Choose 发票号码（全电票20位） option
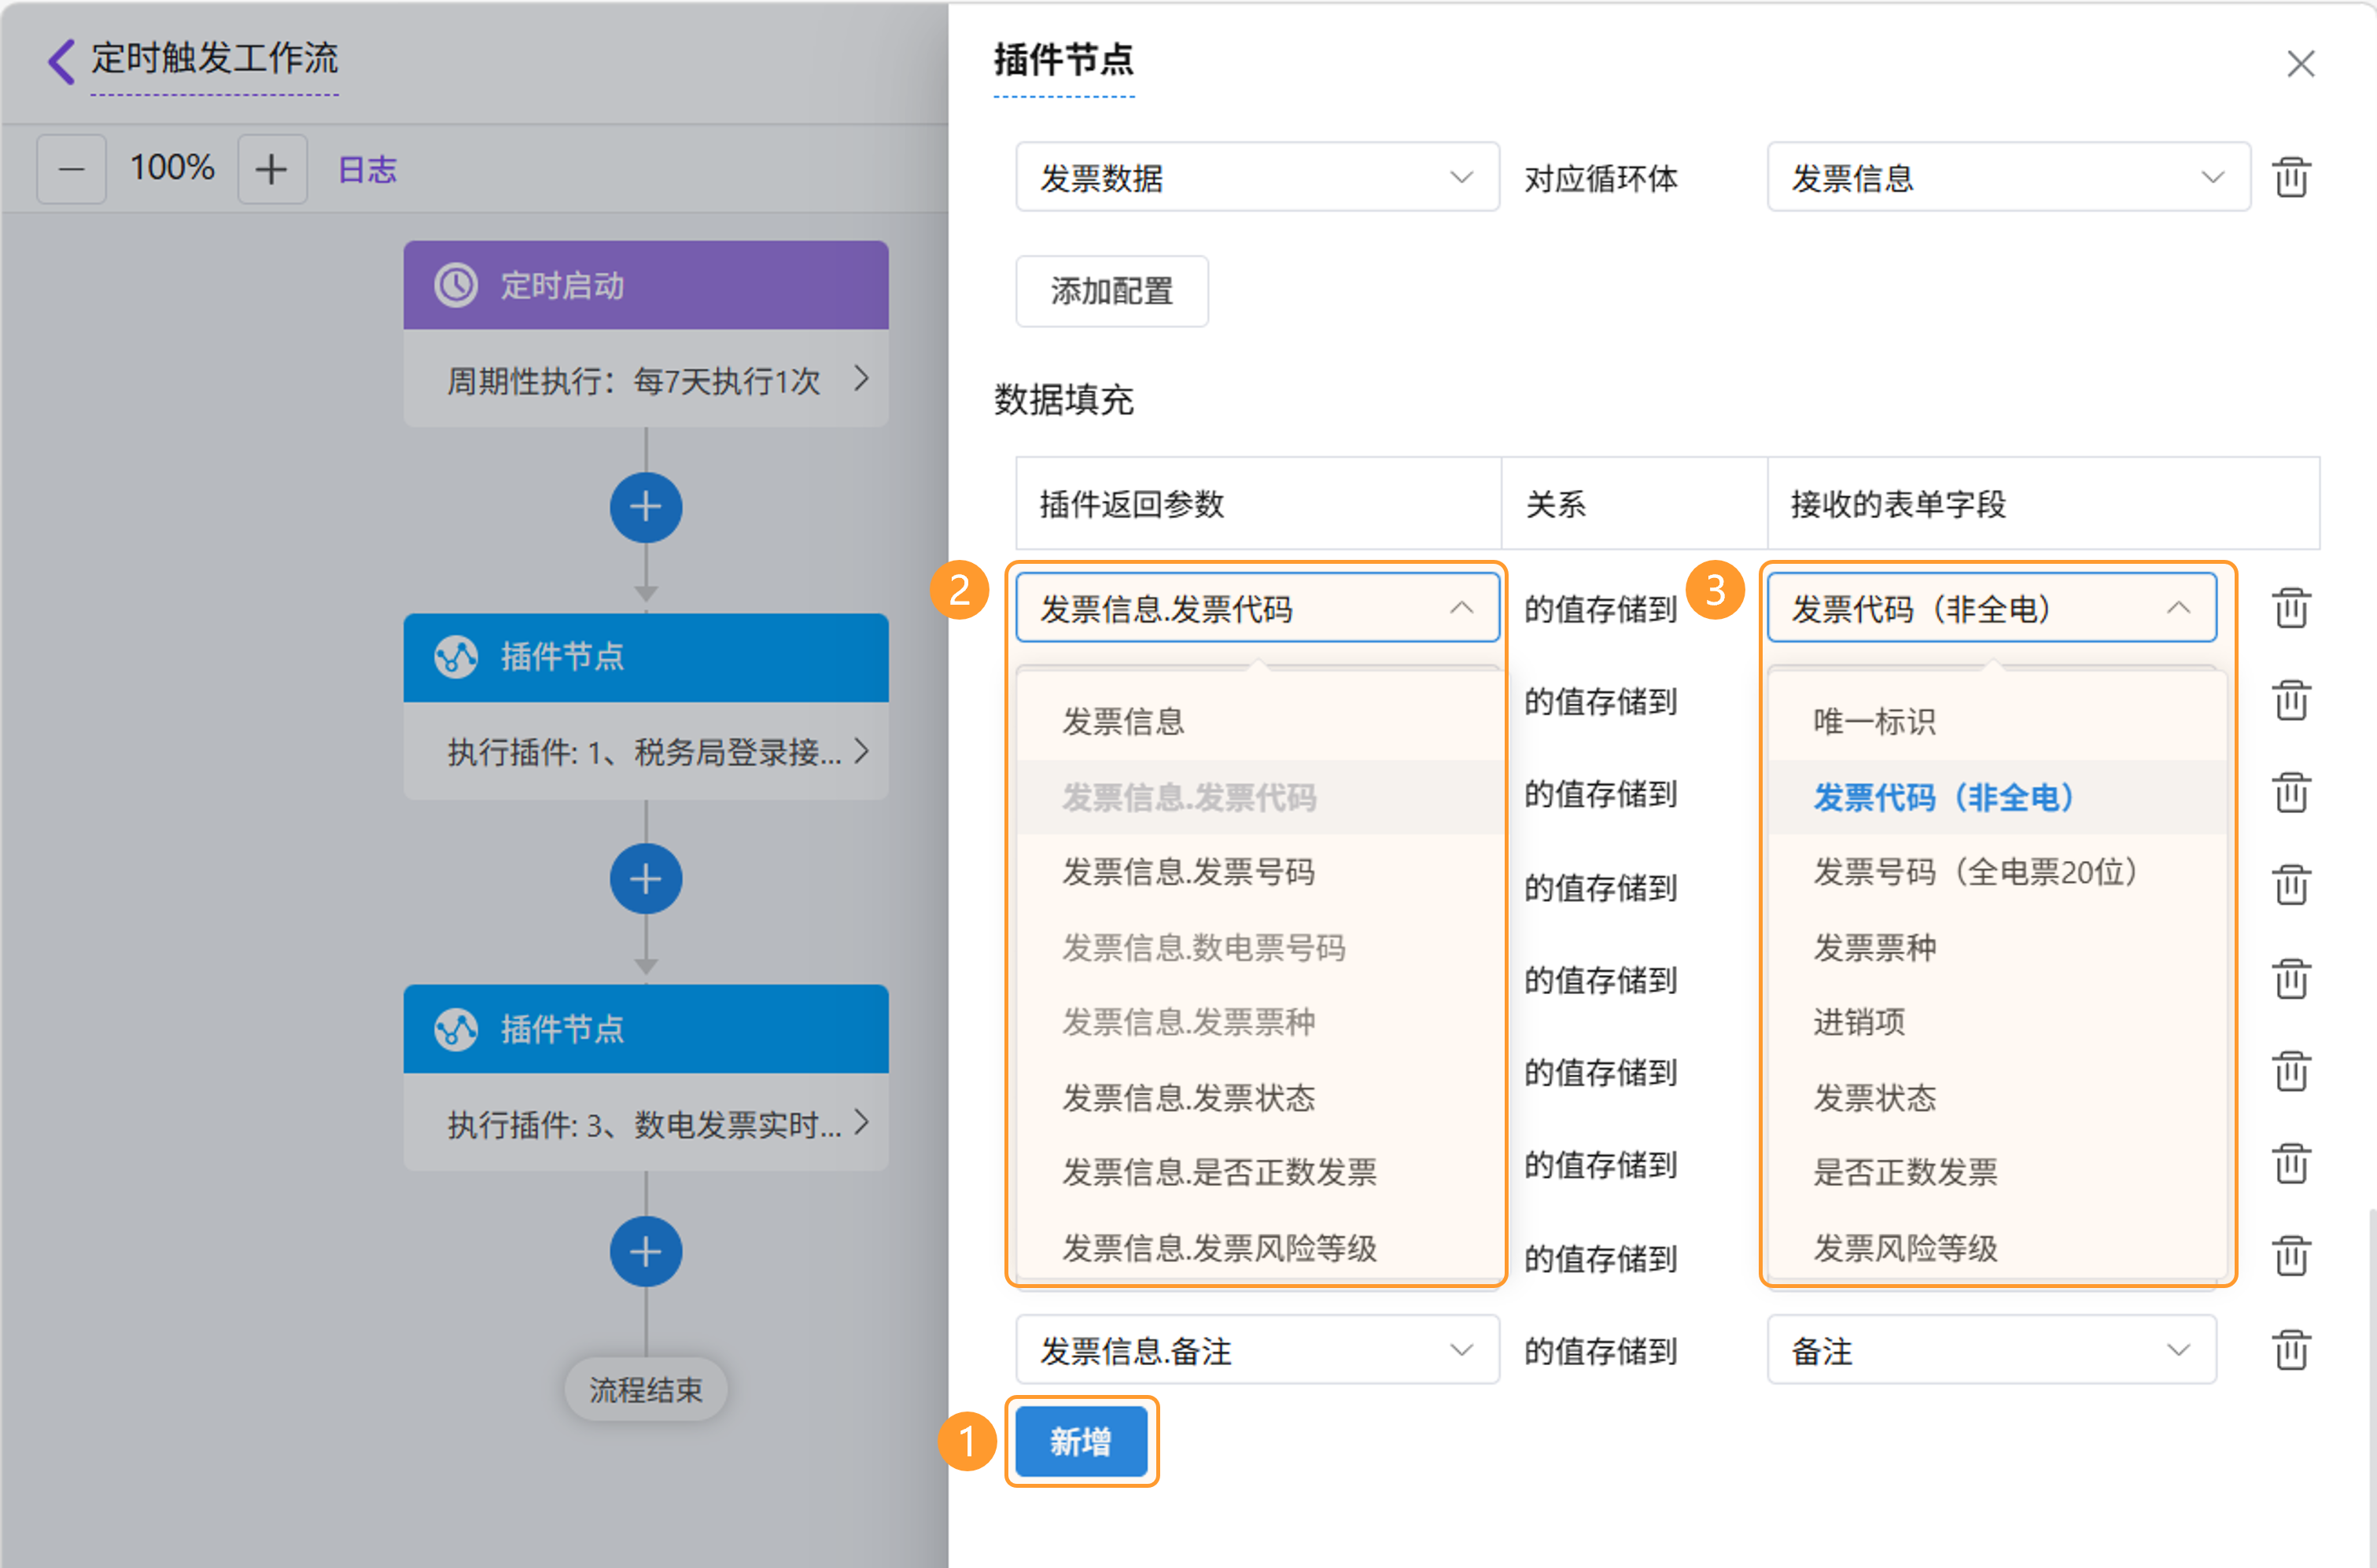2377x1568 pixels. [1975, 872]
